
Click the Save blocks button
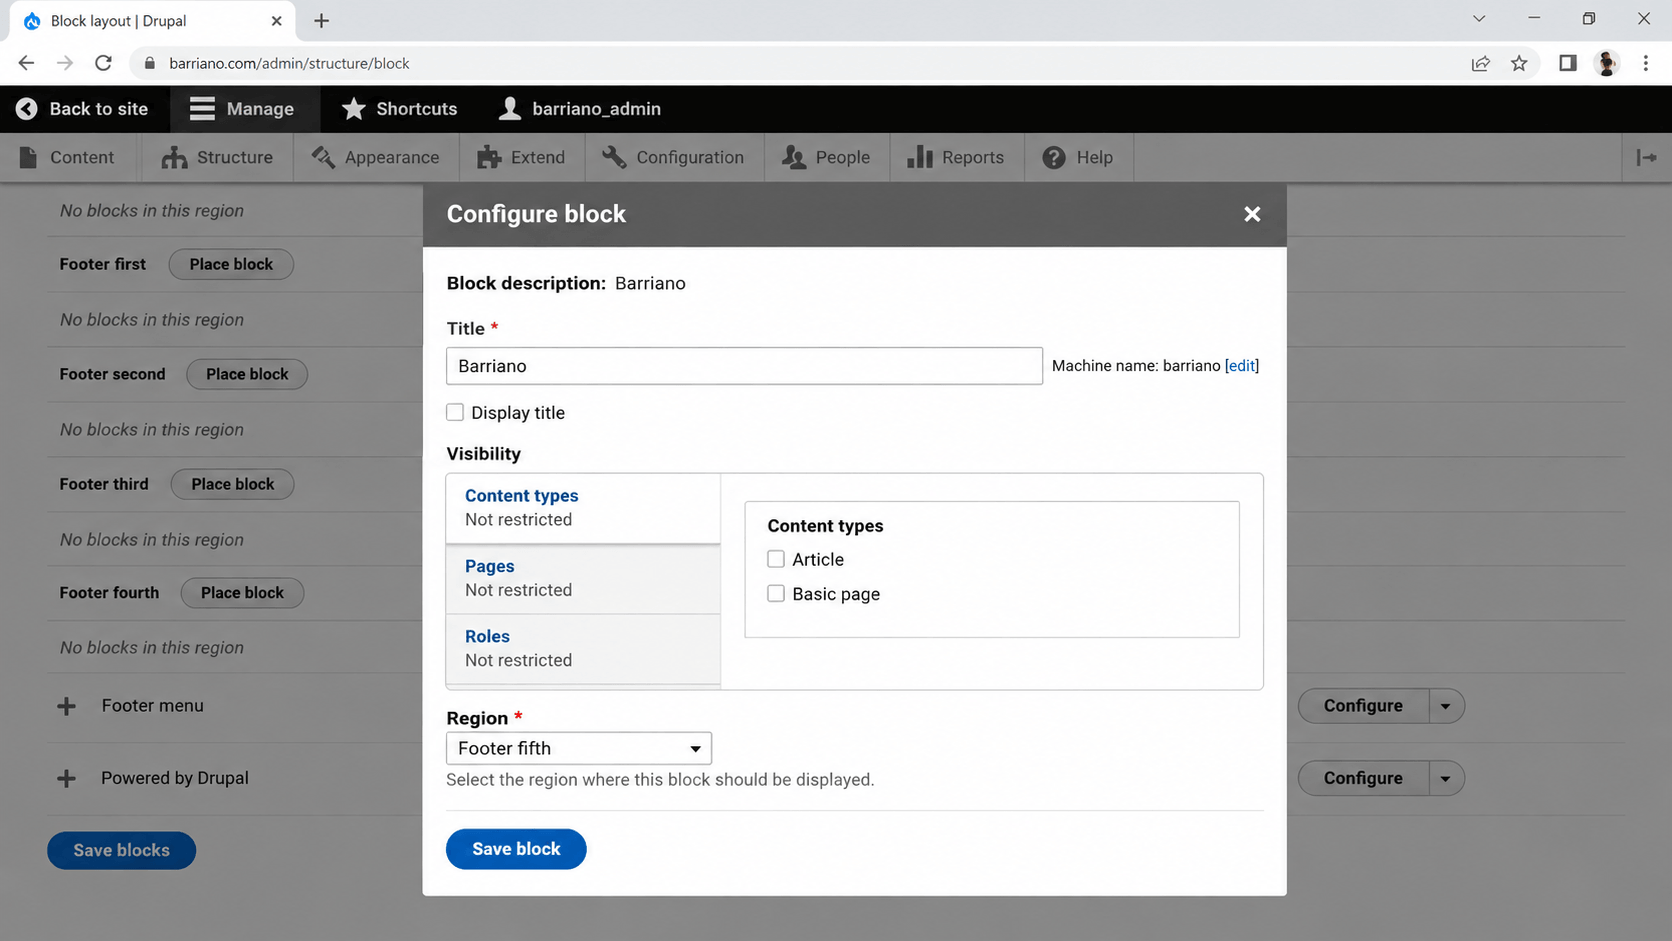pos(121,850)
